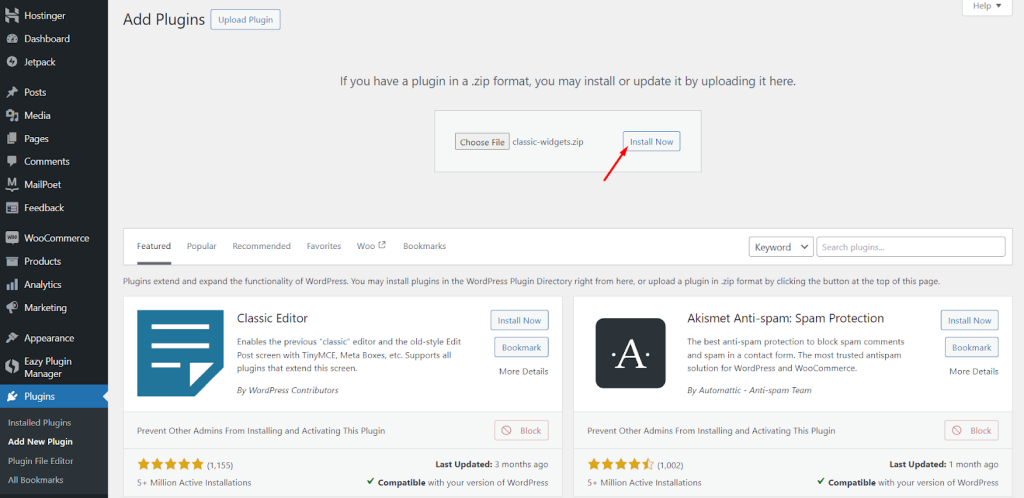Click the Classic Editor plugin title

pyautogui.click(x=272, y=319)
